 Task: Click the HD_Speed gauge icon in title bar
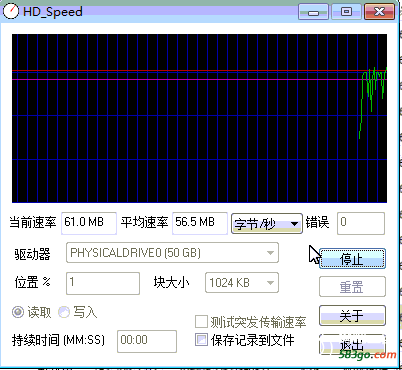click(11, 11)
